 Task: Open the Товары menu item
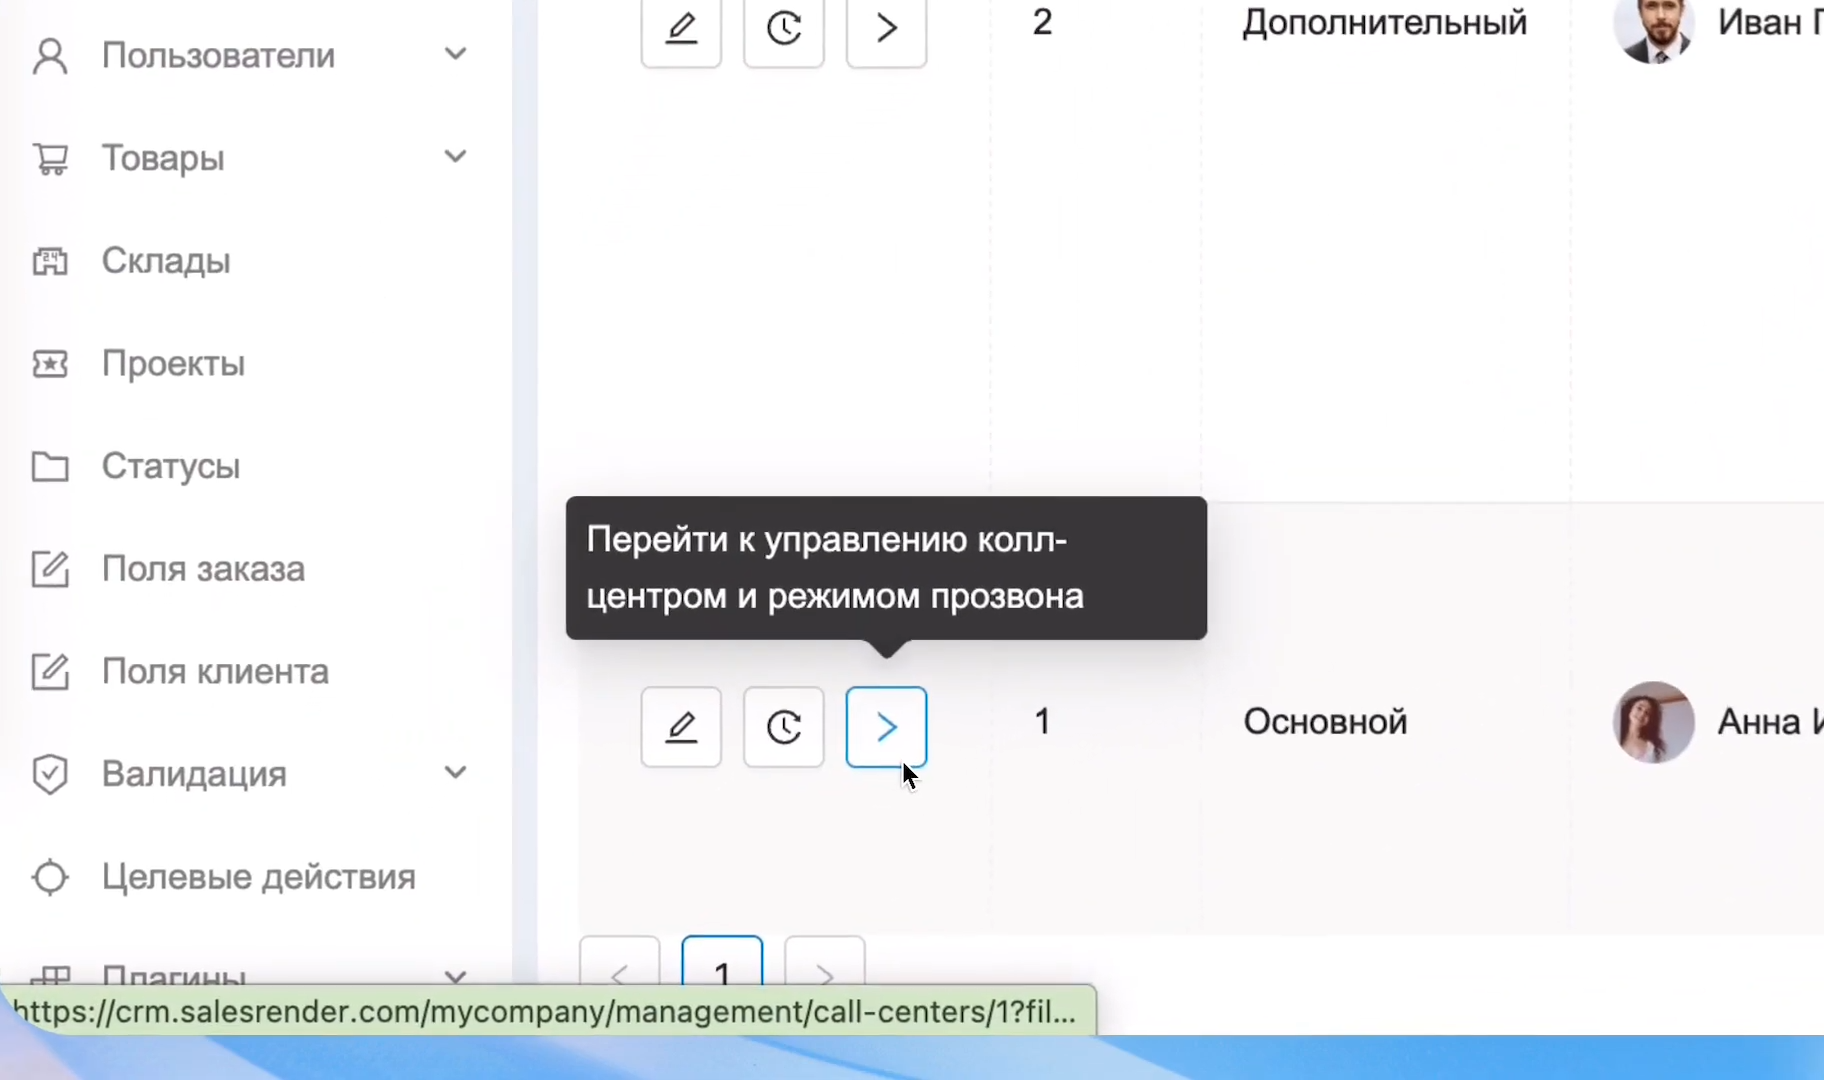click(163, 158)
